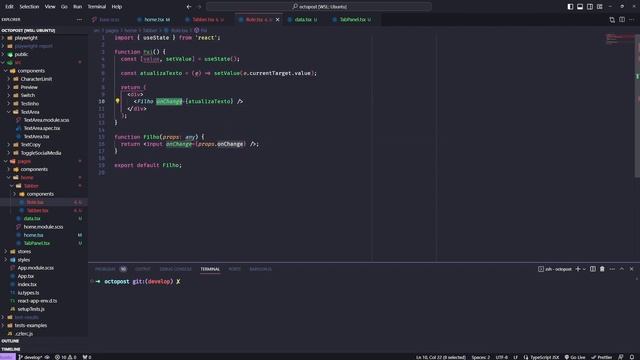Open the Run menu

pos(78,7)
